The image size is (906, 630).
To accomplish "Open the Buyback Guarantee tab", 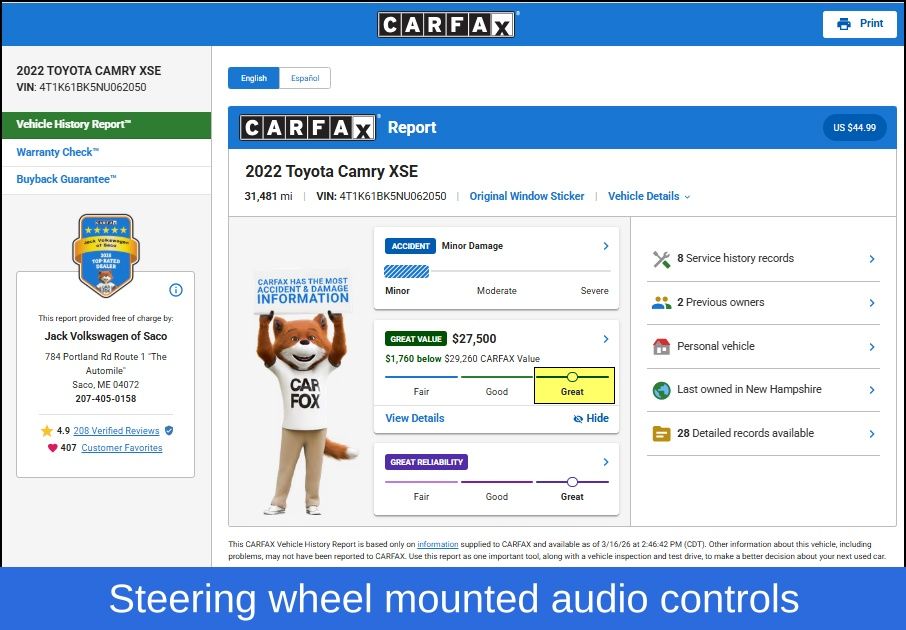I will coord(66,180).
